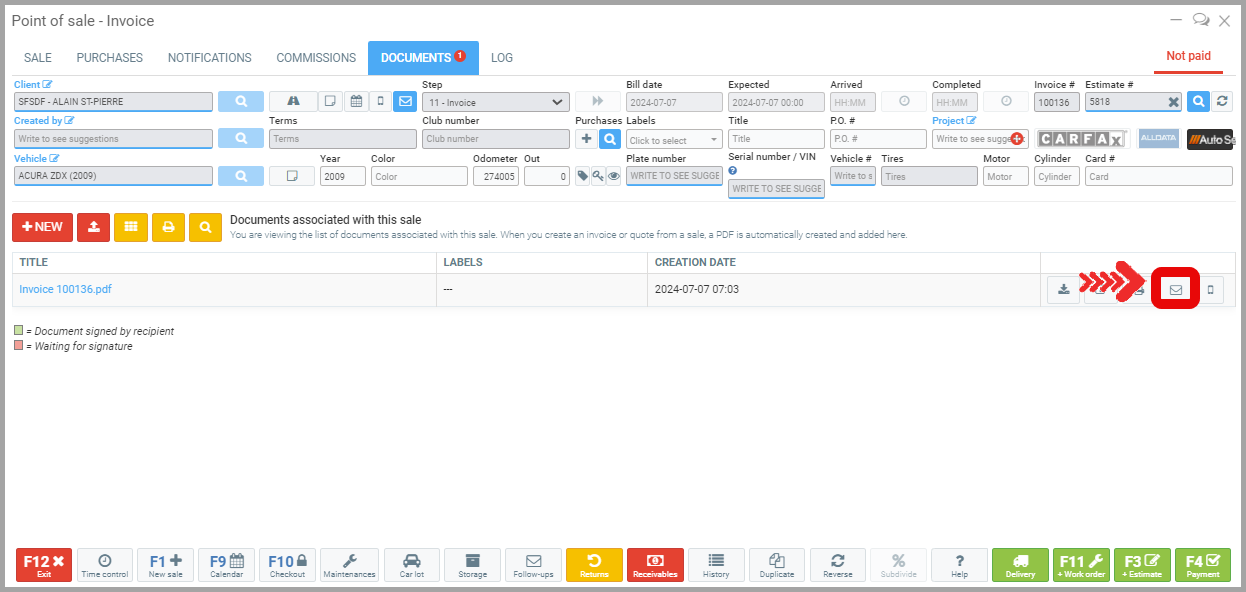Open the Maintenances wrench button
Image resolution: width=1246 pixels, height=592 pixels.
click(x=349, y=565)
